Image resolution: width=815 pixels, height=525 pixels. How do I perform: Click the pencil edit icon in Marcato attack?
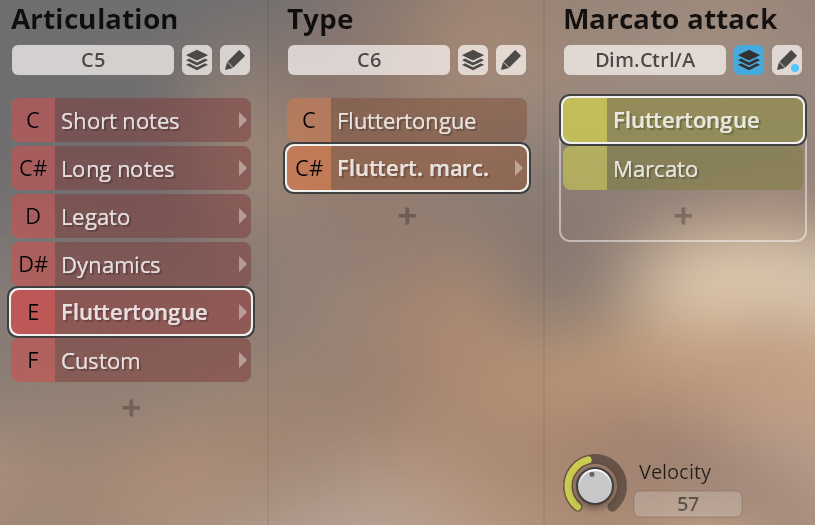787,60
